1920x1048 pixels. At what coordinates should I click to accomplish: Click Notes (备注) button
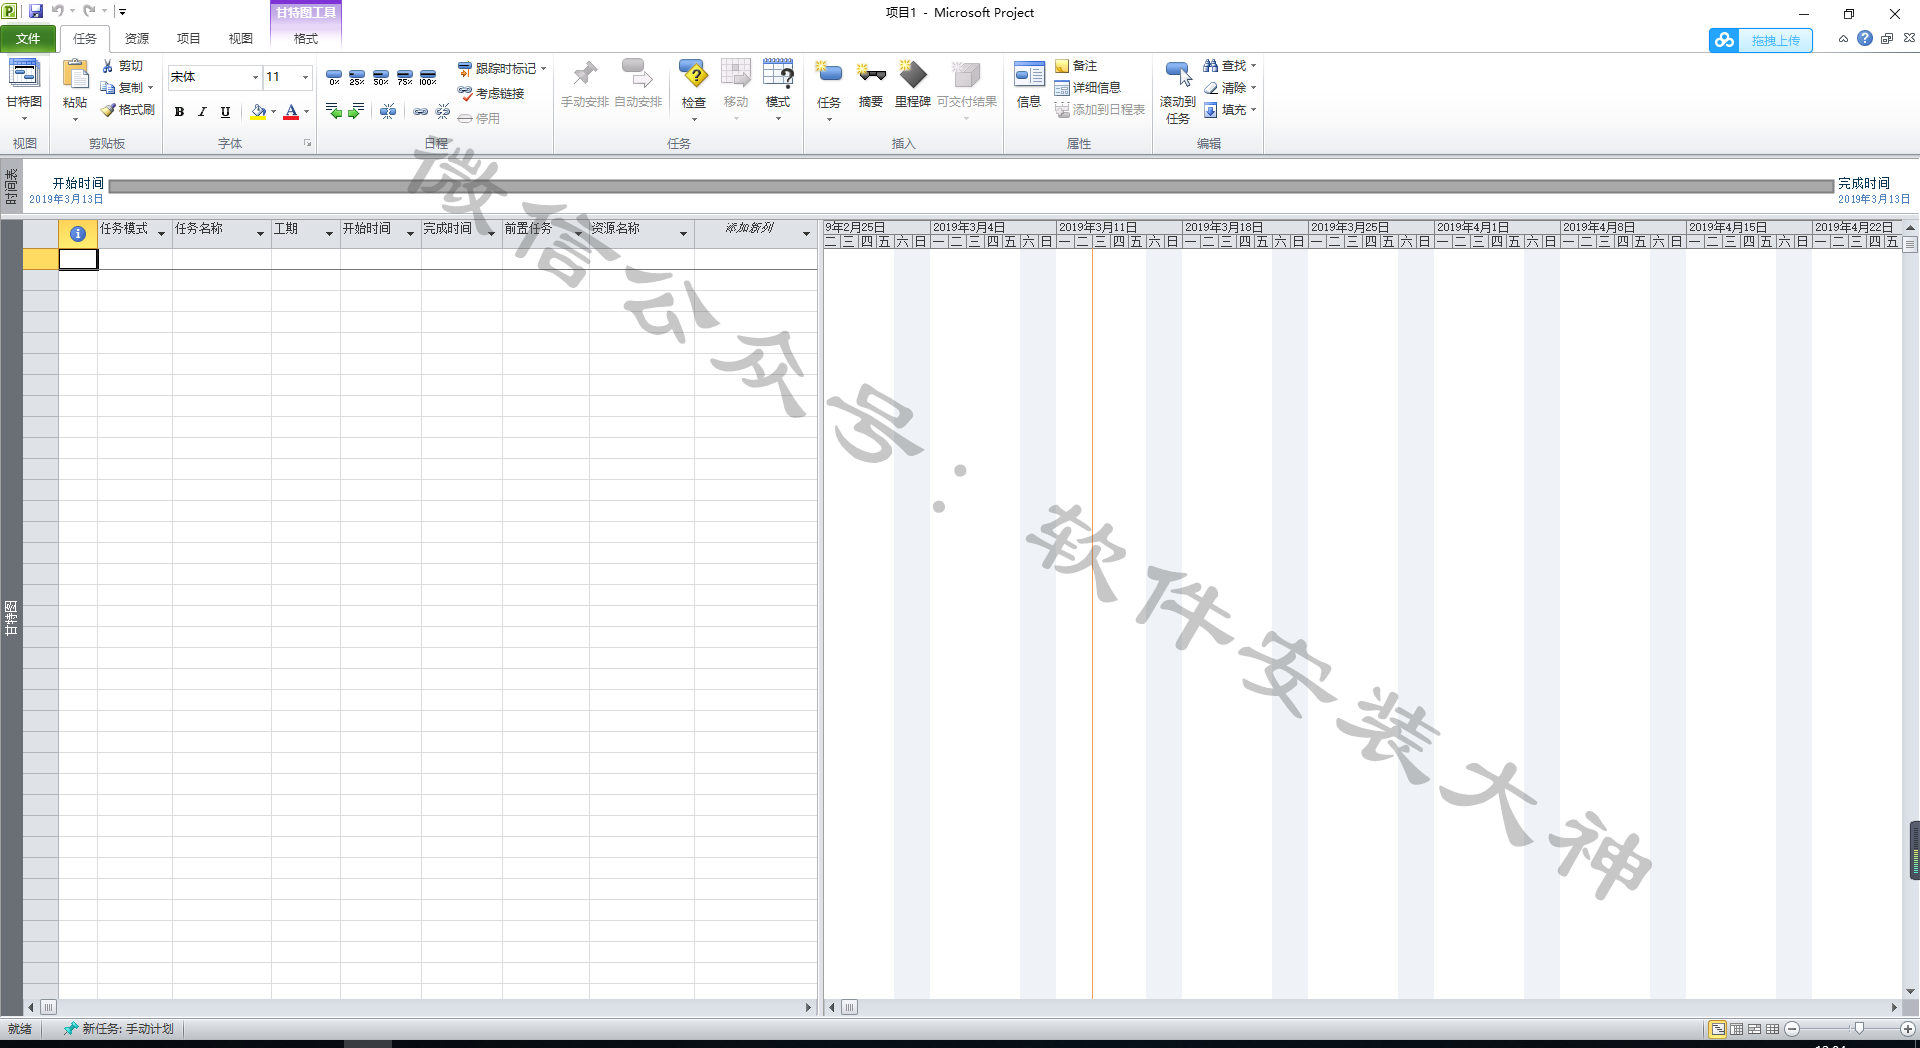click(1076, 66)
